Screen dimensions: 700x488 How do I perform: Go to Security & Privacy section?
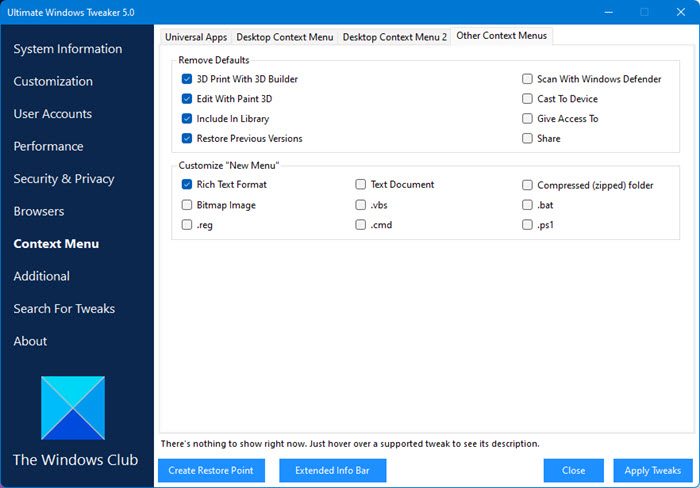pyautogui.click(x=64, y=179)
